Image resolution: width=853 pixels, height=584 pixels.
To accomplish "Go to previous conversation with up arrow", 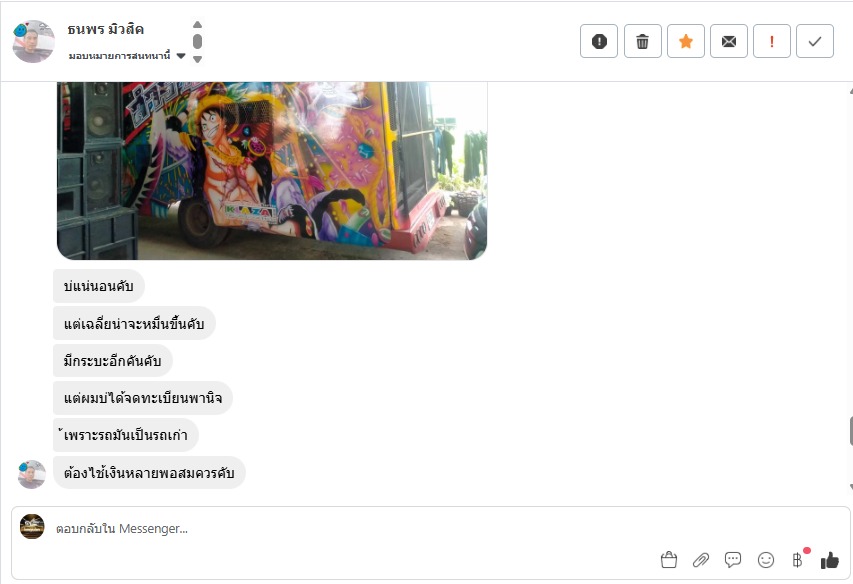I will point(197,24).
